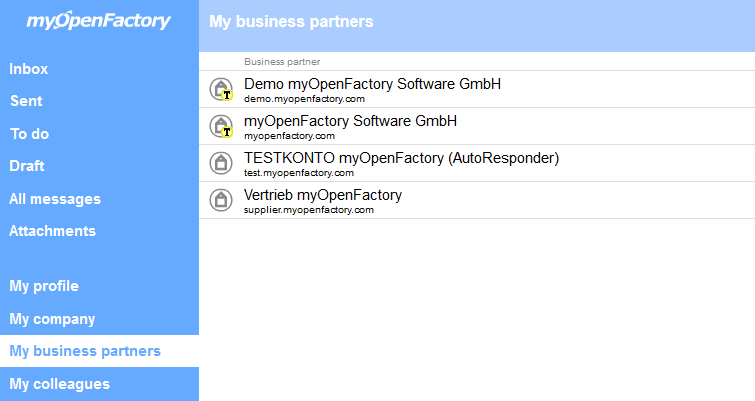
Task: Go to My profile
Action: 44,286
